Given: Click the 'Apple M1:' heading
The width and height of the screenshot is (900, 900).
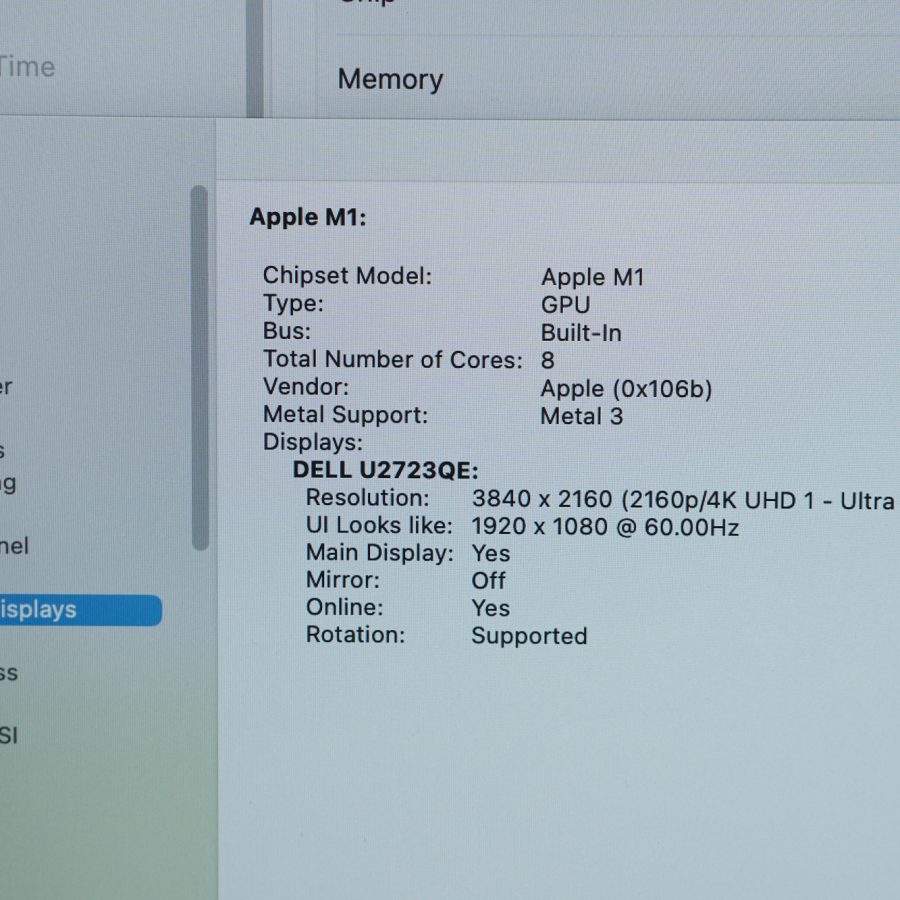Looking at the screenshot, I should coord(308,218).
